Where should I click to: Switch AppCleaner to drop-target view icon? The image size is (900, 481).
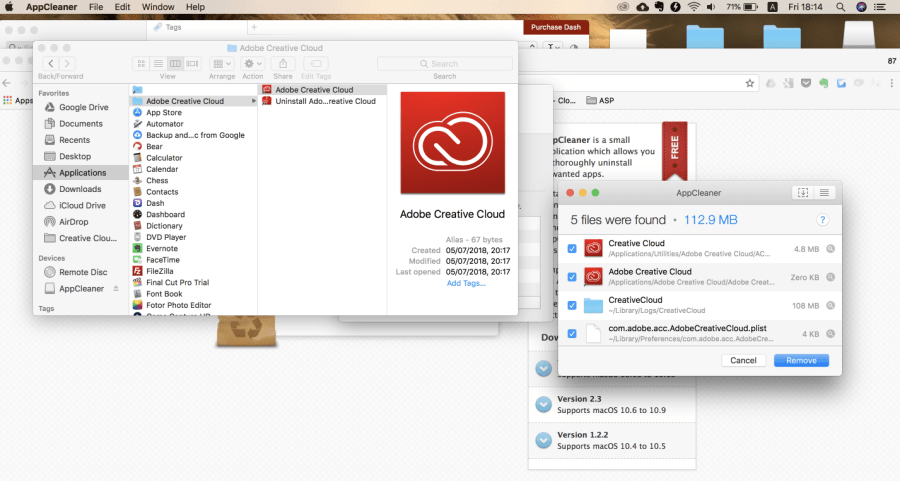coord(802,193)
